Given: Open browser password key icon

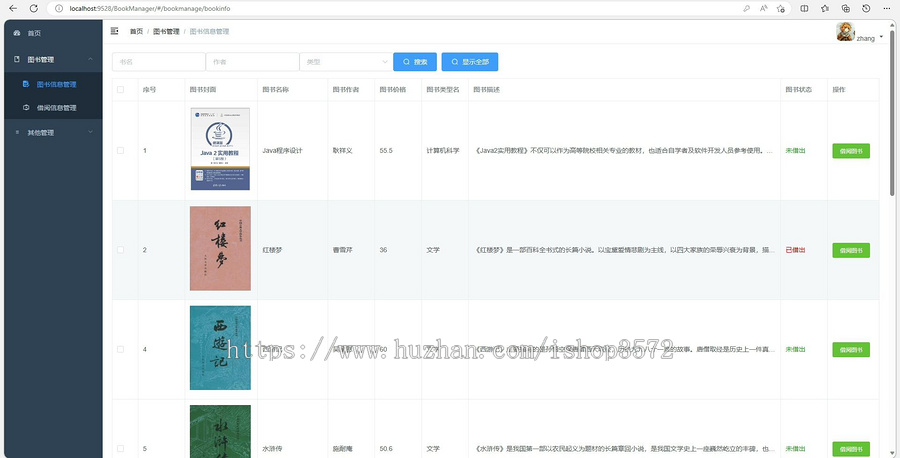Looking at the screenshot, I should pyautogui.click(x=746, y=9).
